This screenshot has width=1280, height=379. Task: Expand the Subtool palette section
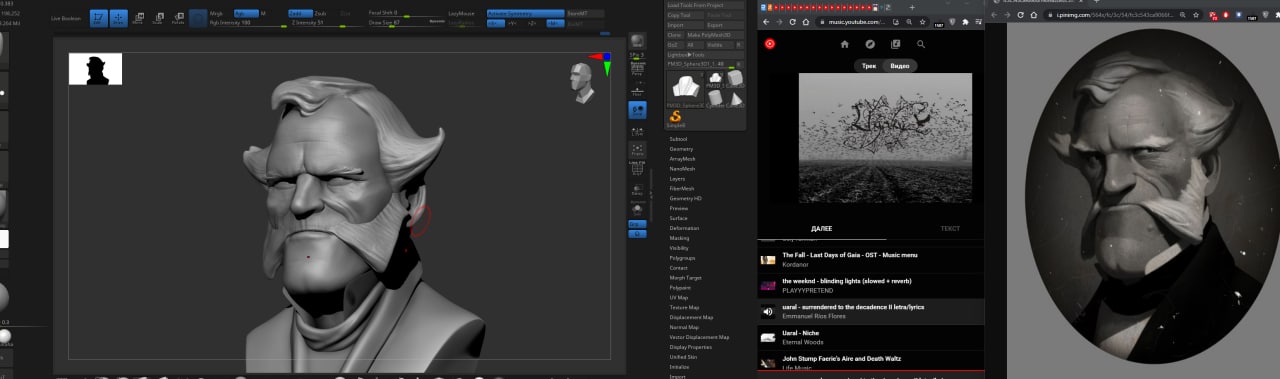[x=679, y=139]
